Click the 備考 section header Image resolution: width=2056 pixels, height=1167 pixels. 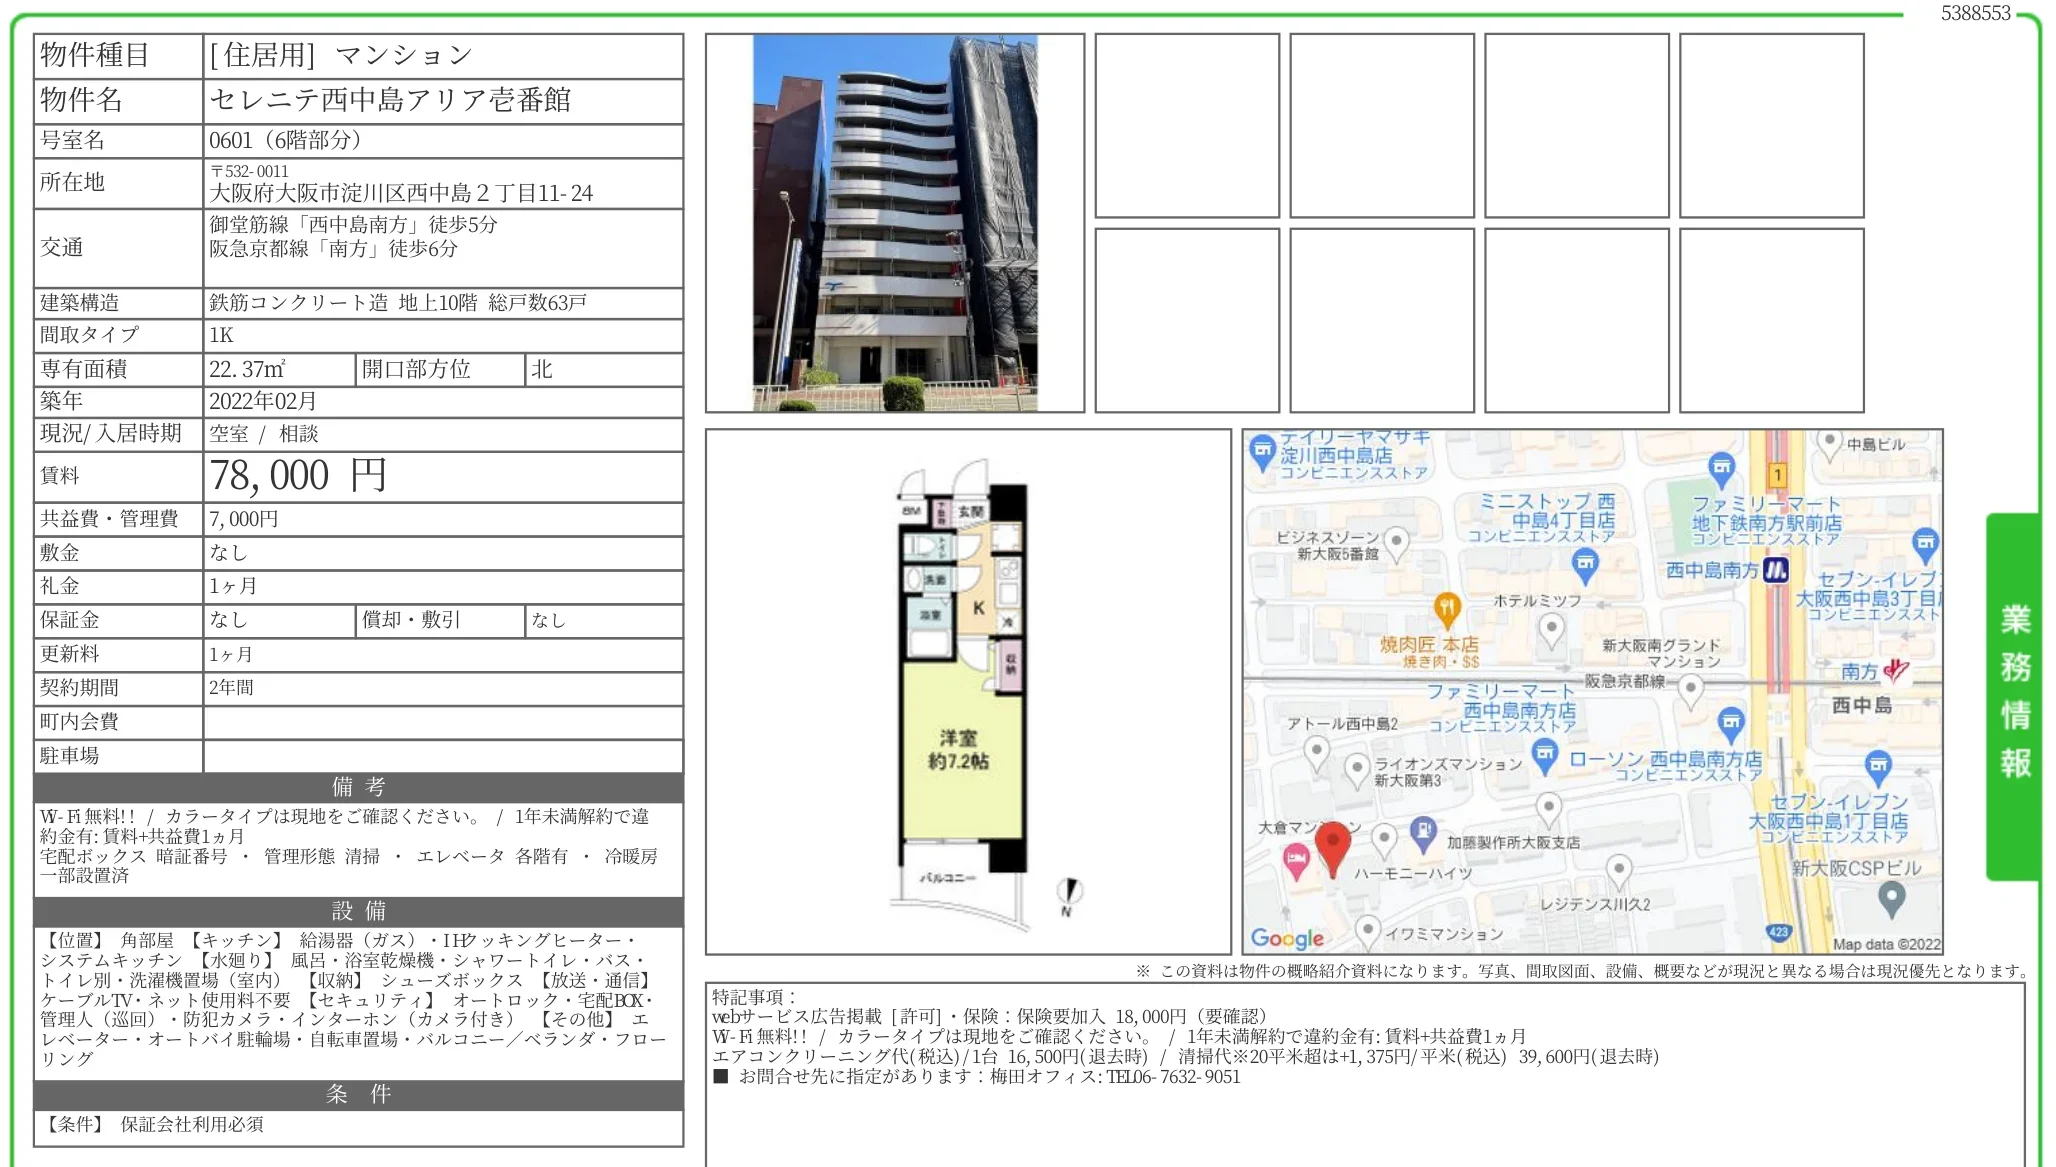coord(358,787)
